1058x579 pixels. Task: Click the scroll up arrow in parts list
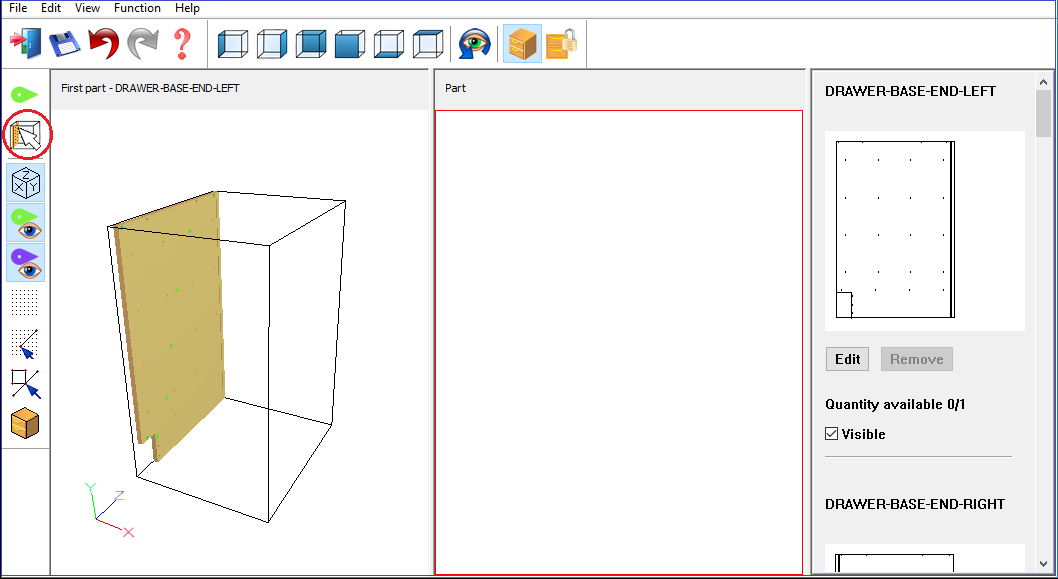(1043, 82)
